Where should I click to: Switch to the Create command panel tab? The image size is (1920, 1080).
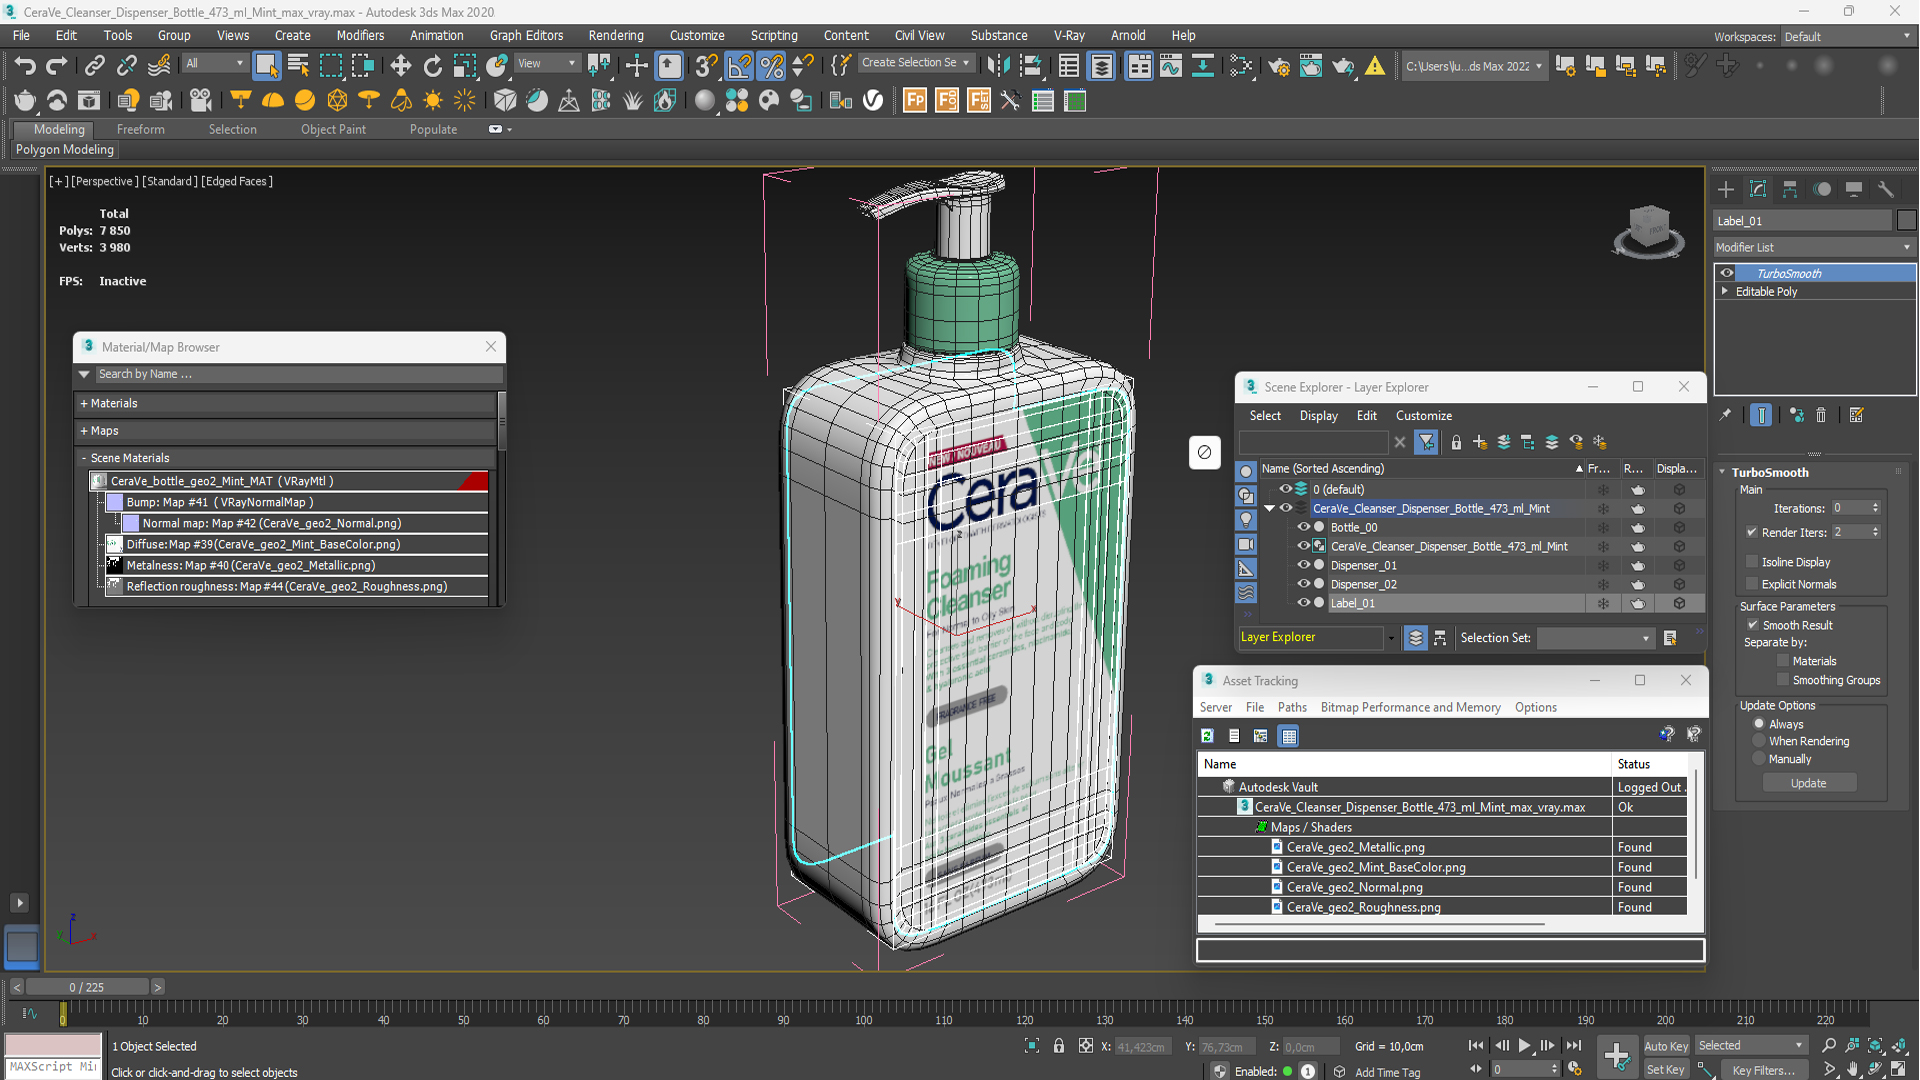tap(1726, 189)
